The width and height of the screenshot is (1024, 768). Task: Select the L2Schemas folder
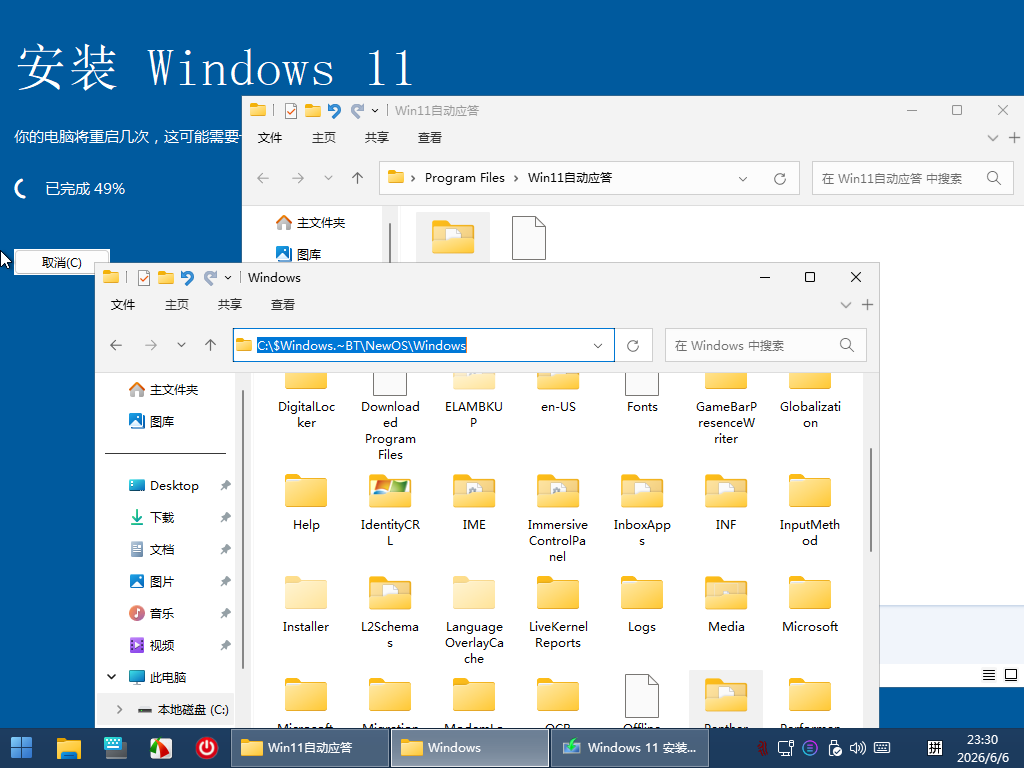pos(390,612)
